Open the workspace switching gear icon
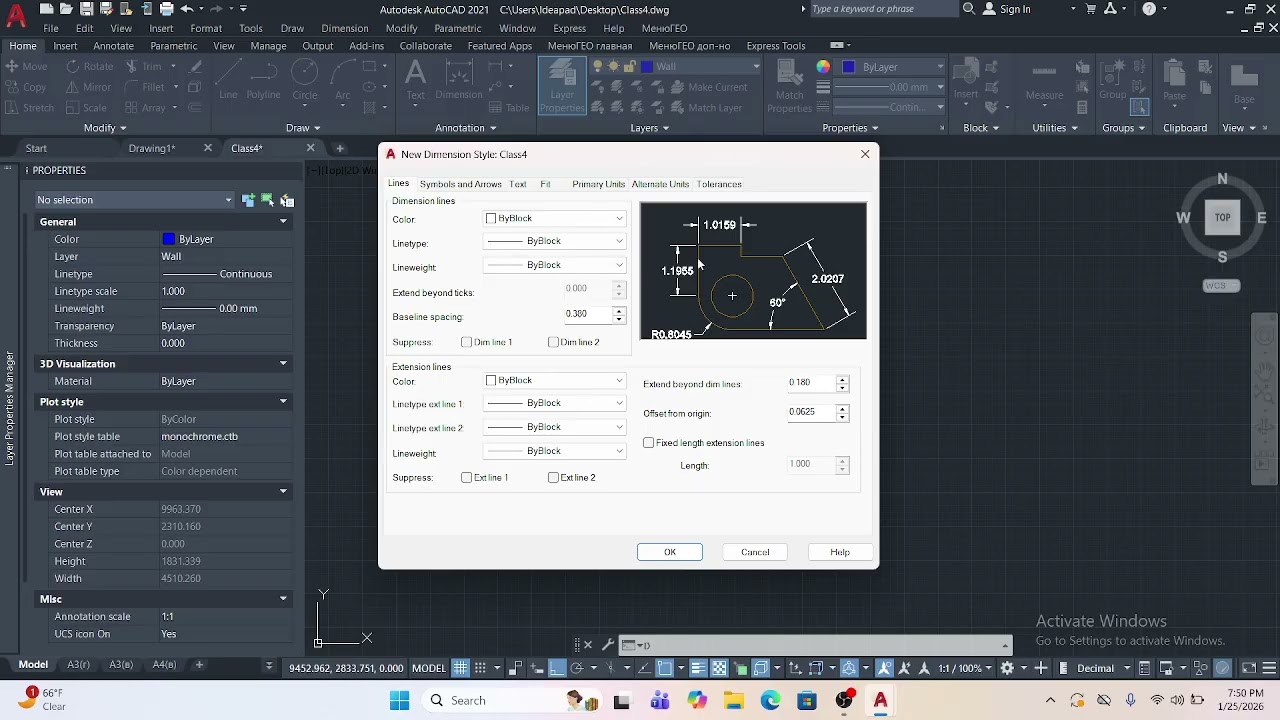Image resolution: width=1280 pixels, height=720 pixels. click(1007, 668)
